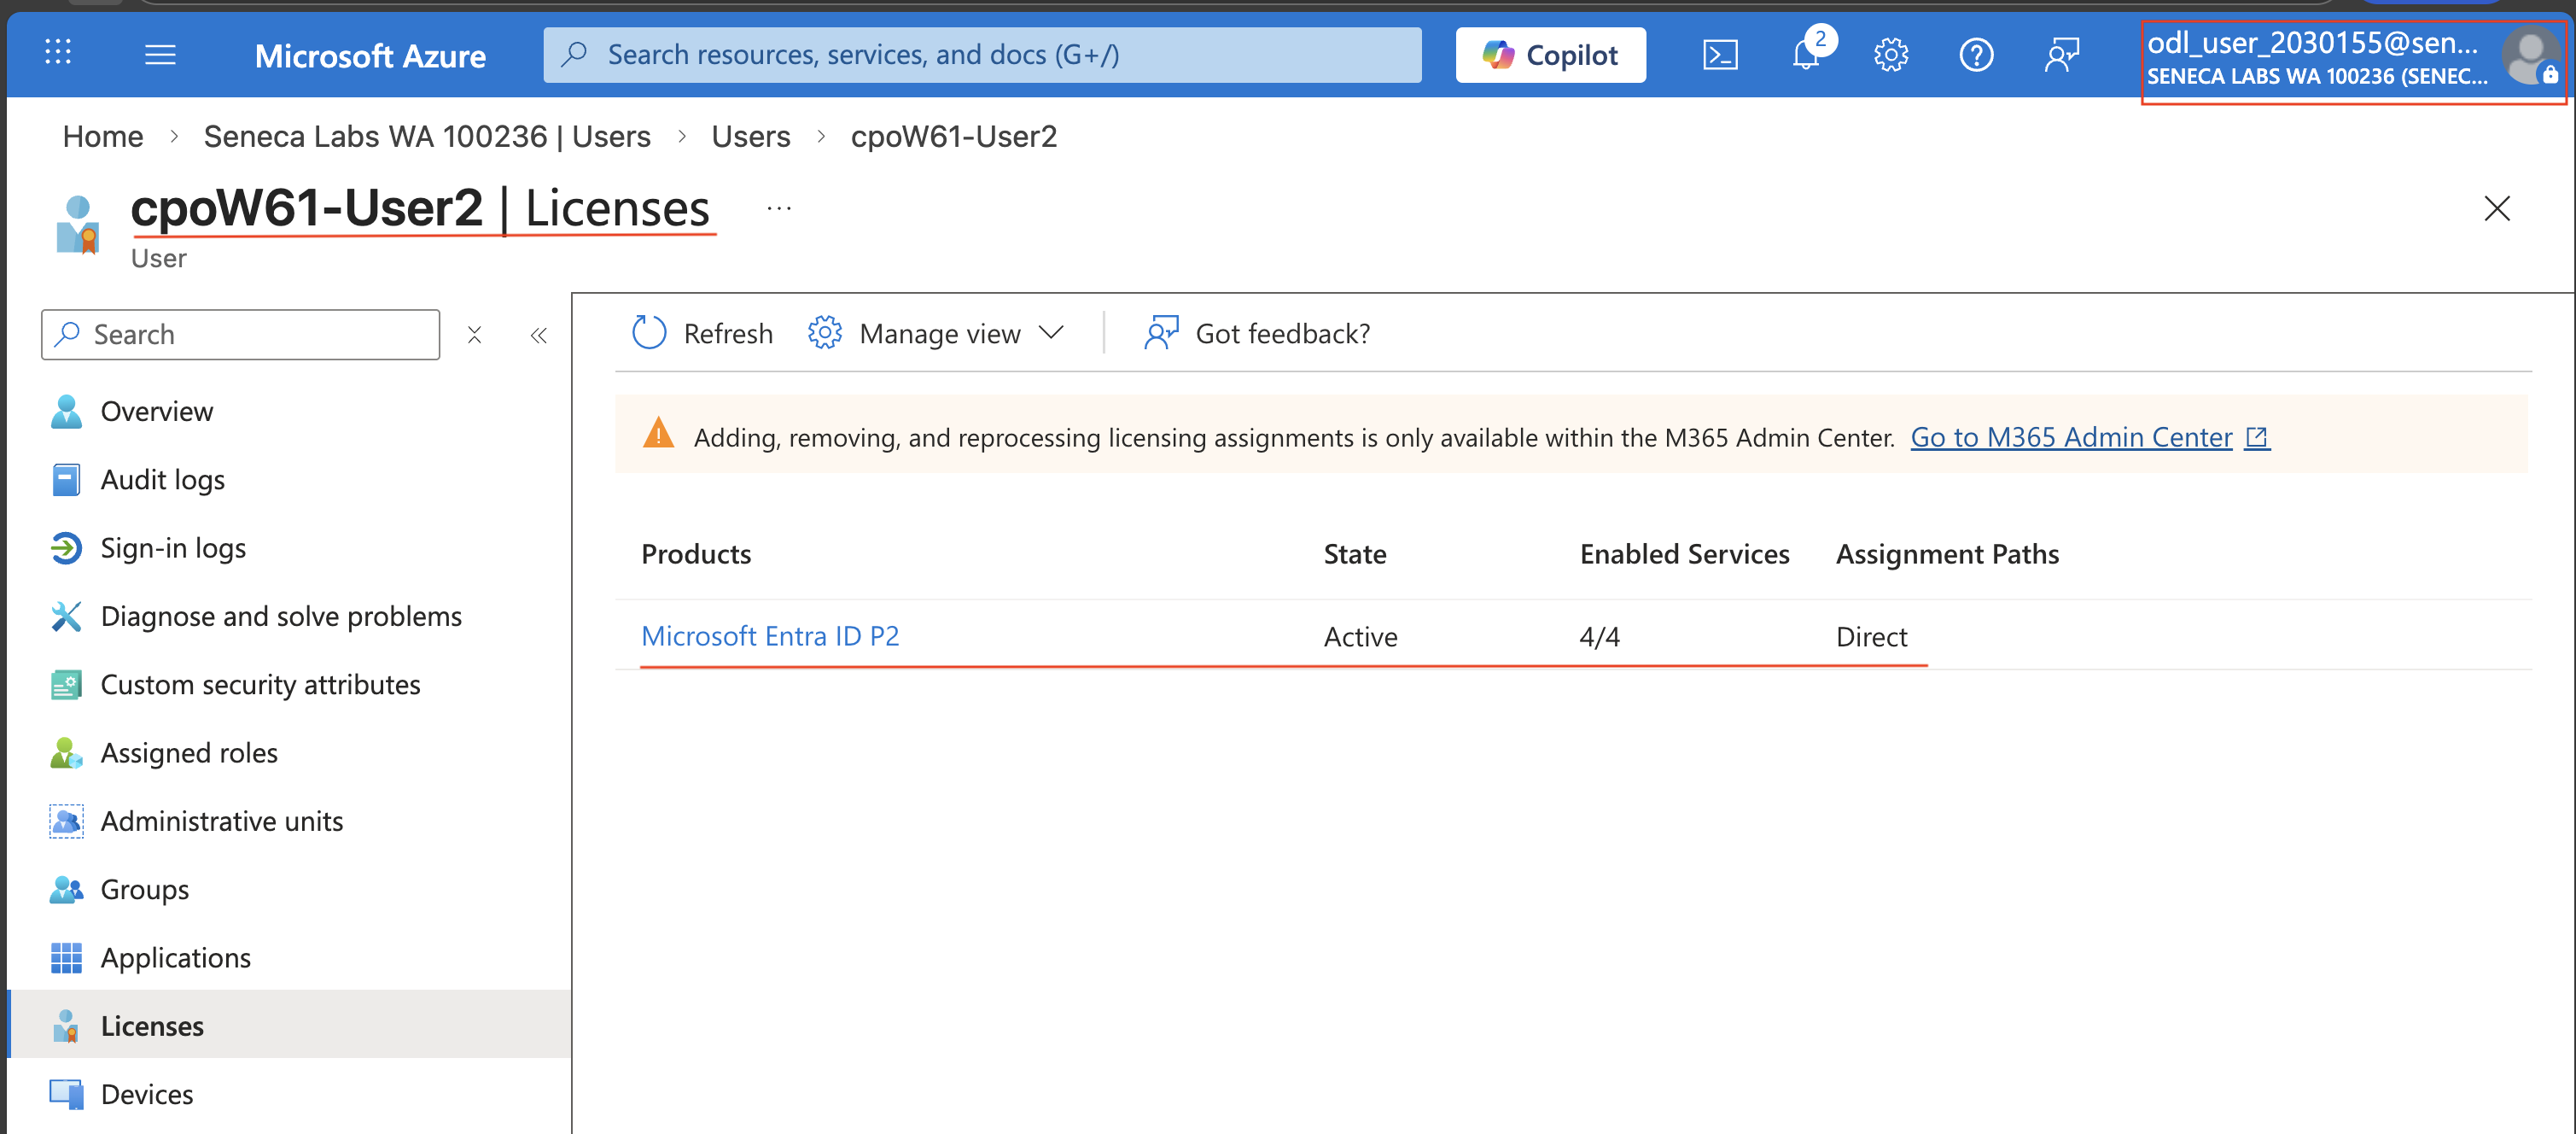Viewport: 2576px width, 1134px height.
Task: Launch Cloud Shell from the top bar
Action: (1720, 55)
